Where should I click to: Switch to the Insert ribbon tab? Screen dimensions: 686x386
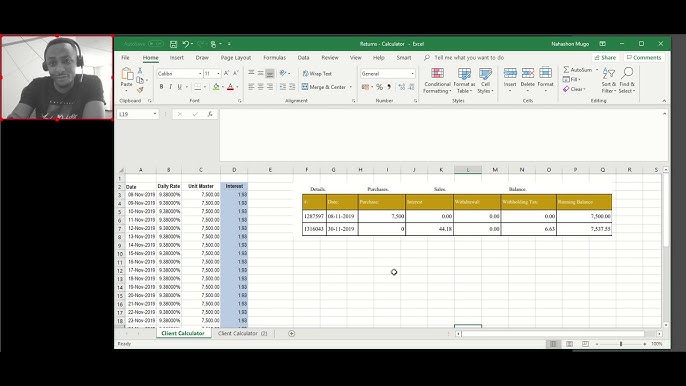pyautogui.click(x=177, y=58)
